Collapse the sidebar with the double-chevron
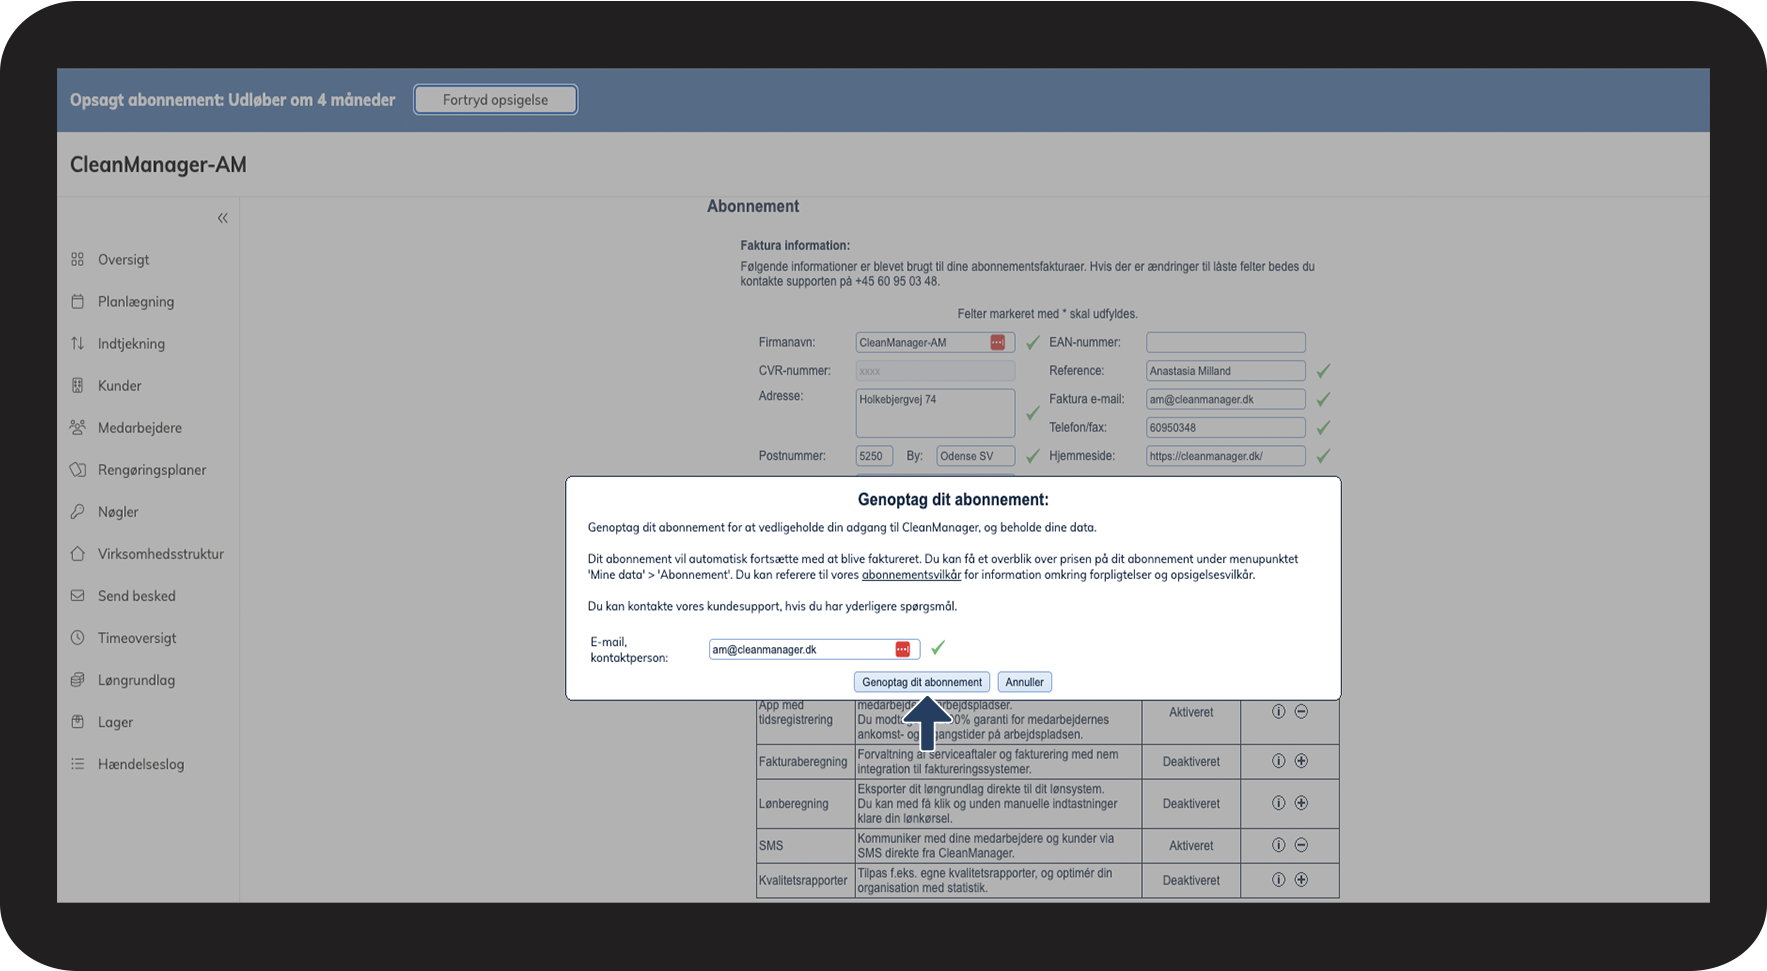Screen dimensions: 1767x971 click(x=222, y=218)
